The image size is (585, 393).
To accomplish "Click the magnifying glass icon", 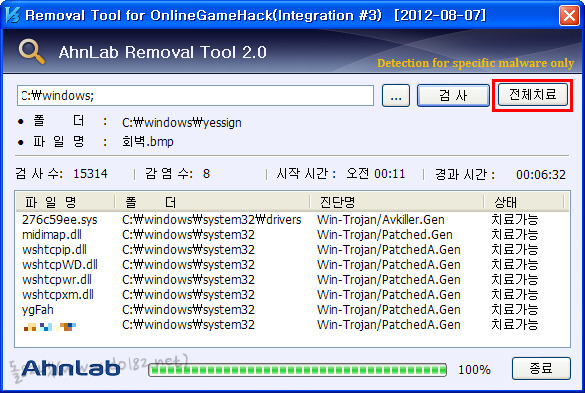I will tap(32, 52).
